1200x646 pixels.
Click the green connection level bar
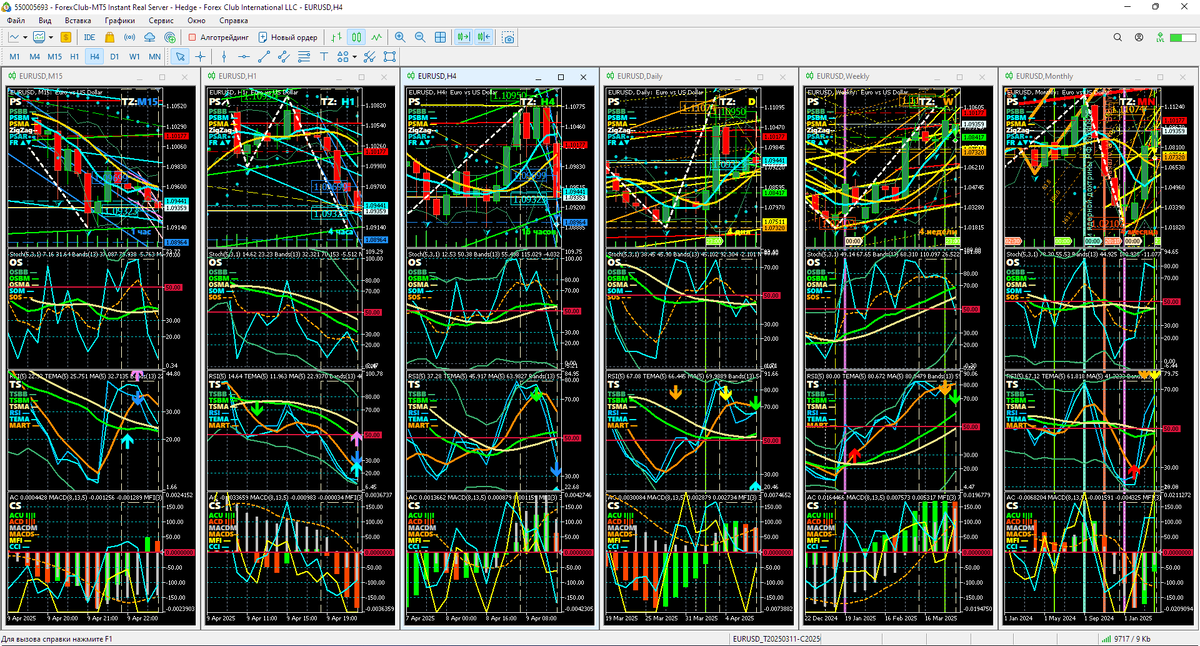1183,37
